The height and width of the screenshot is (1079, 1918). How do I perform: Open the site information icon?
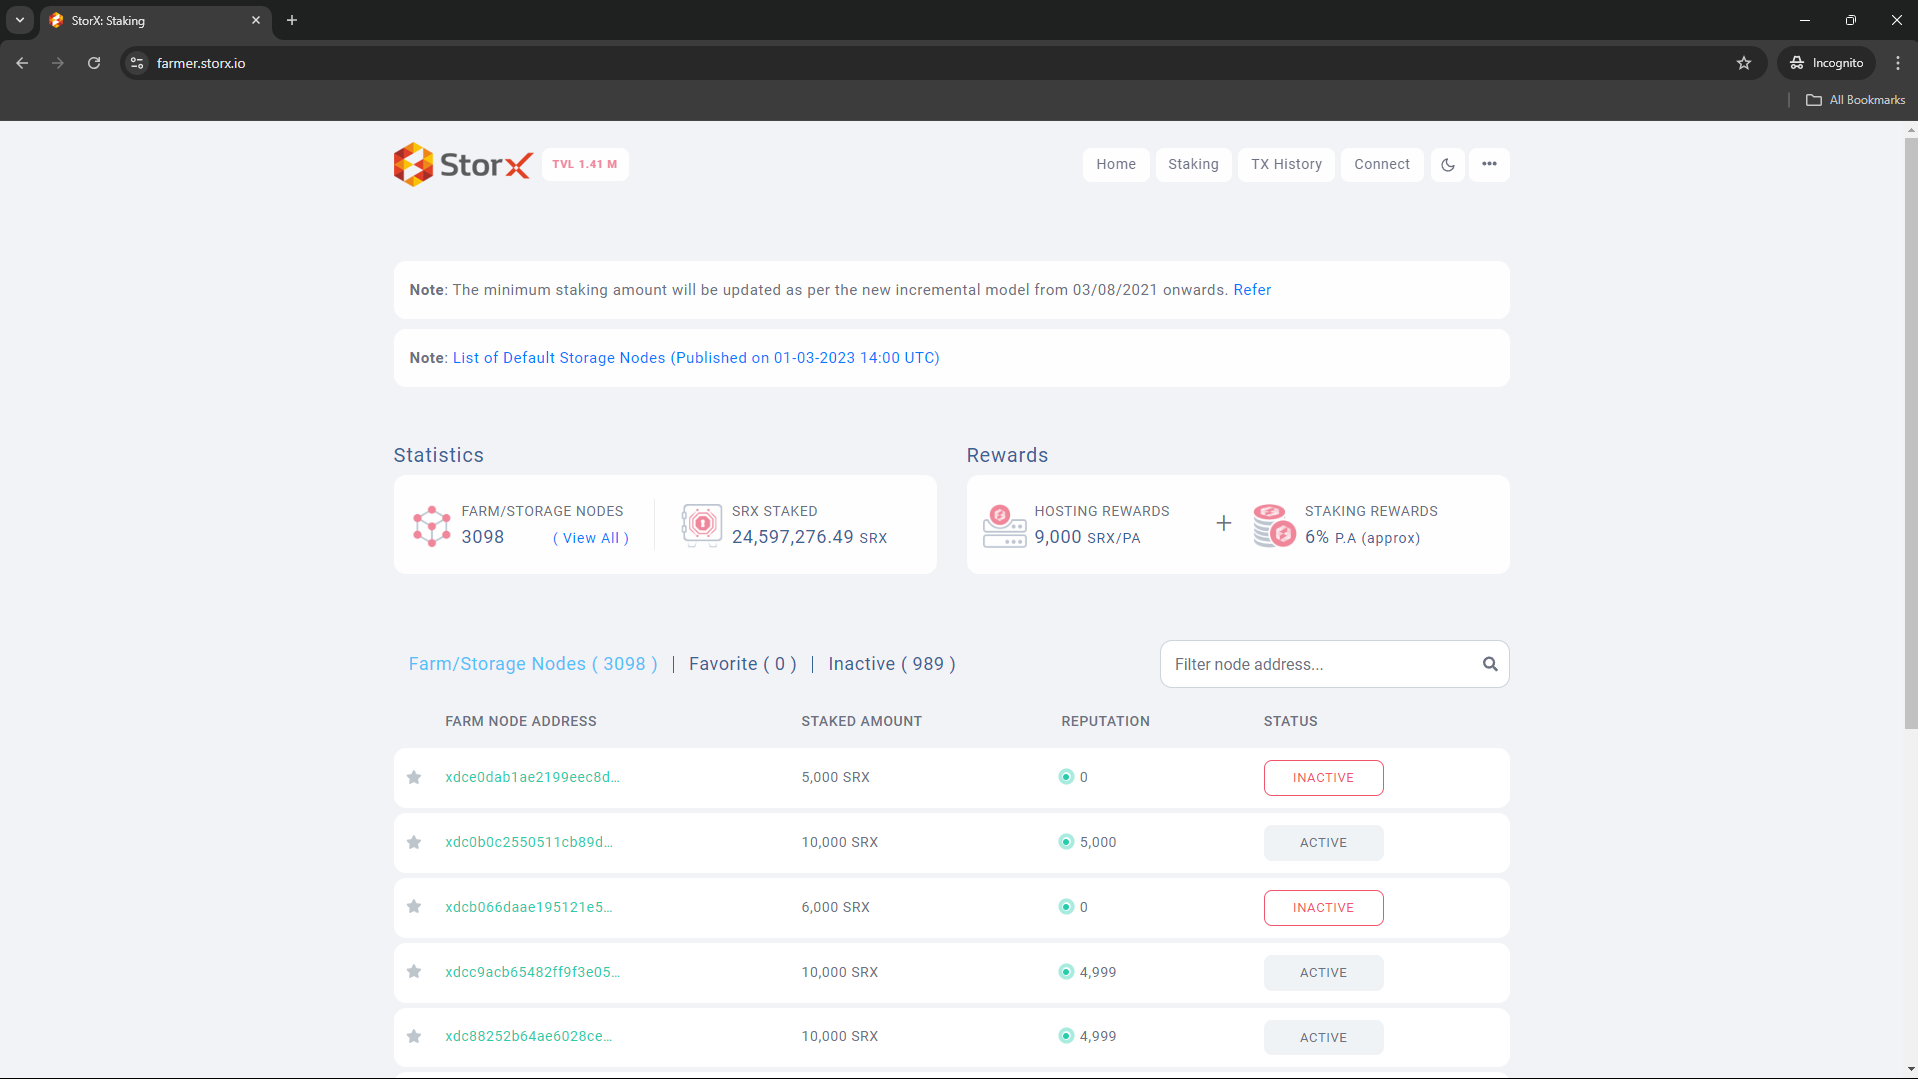click(x=137, y=63)
